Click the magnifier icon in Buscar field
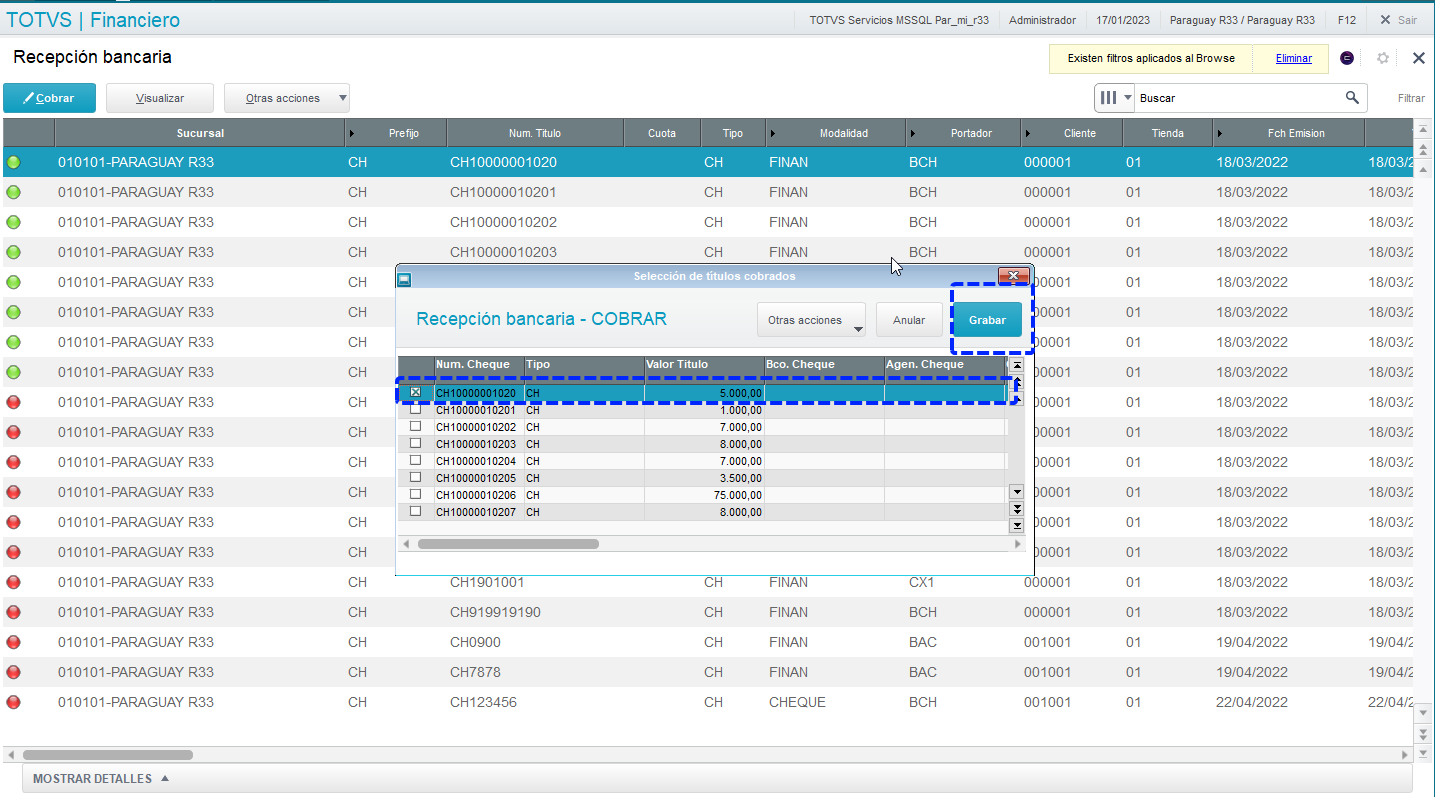 point(1352,97)
